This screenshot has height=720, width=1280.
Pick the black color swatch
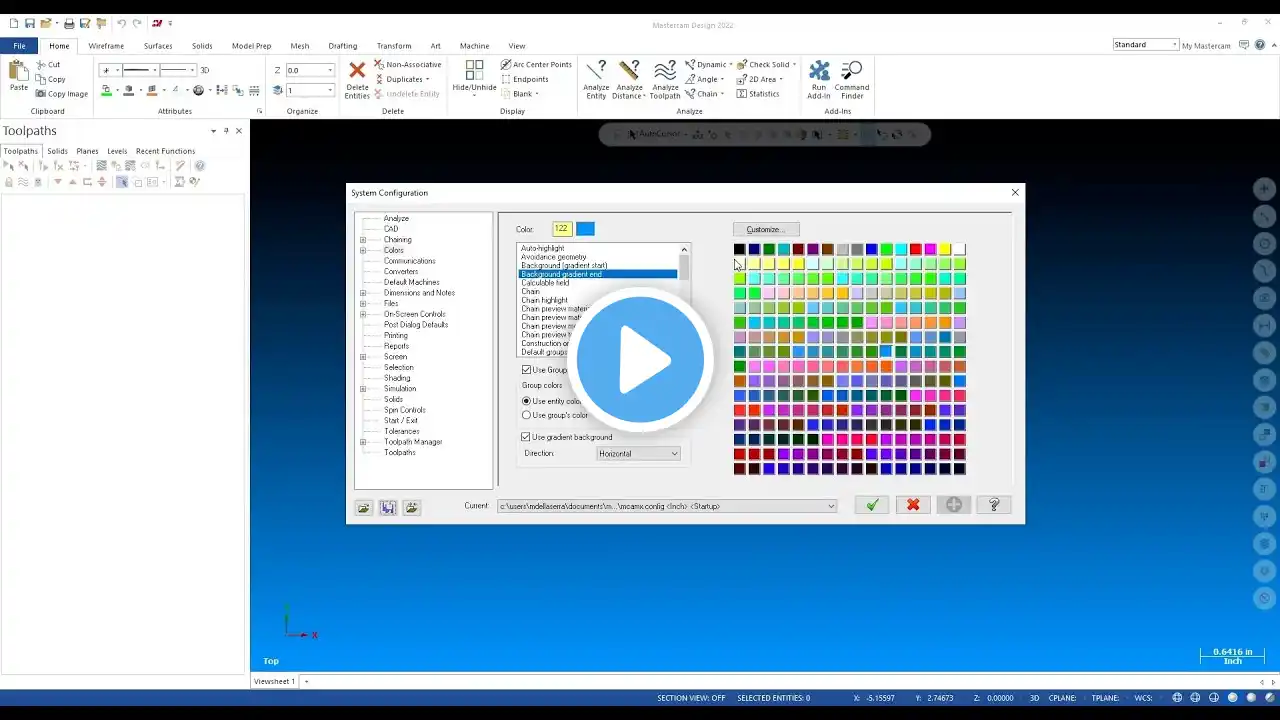739,249
